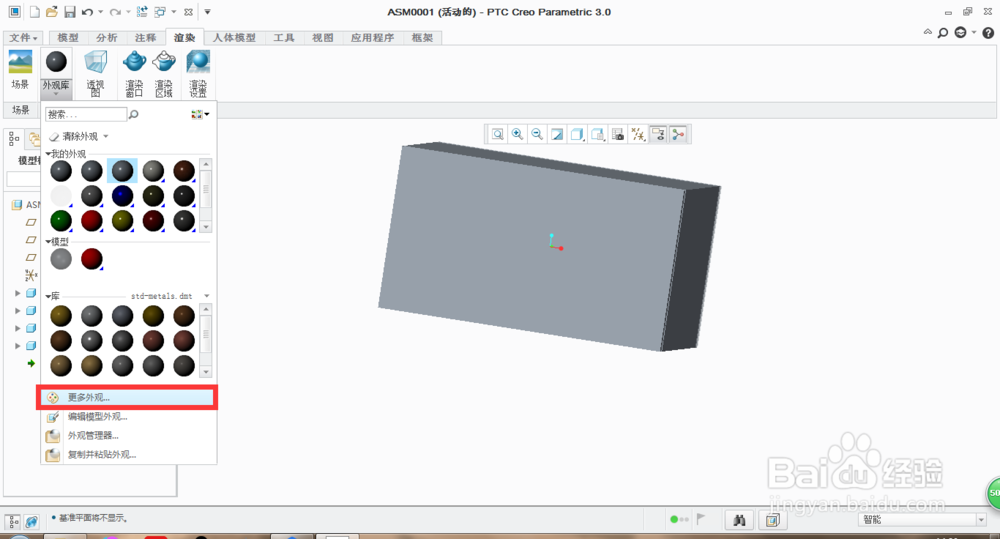Screen dimensions: 1000x539
Task: Undo the last action
Action: click(x=87, y=11)
